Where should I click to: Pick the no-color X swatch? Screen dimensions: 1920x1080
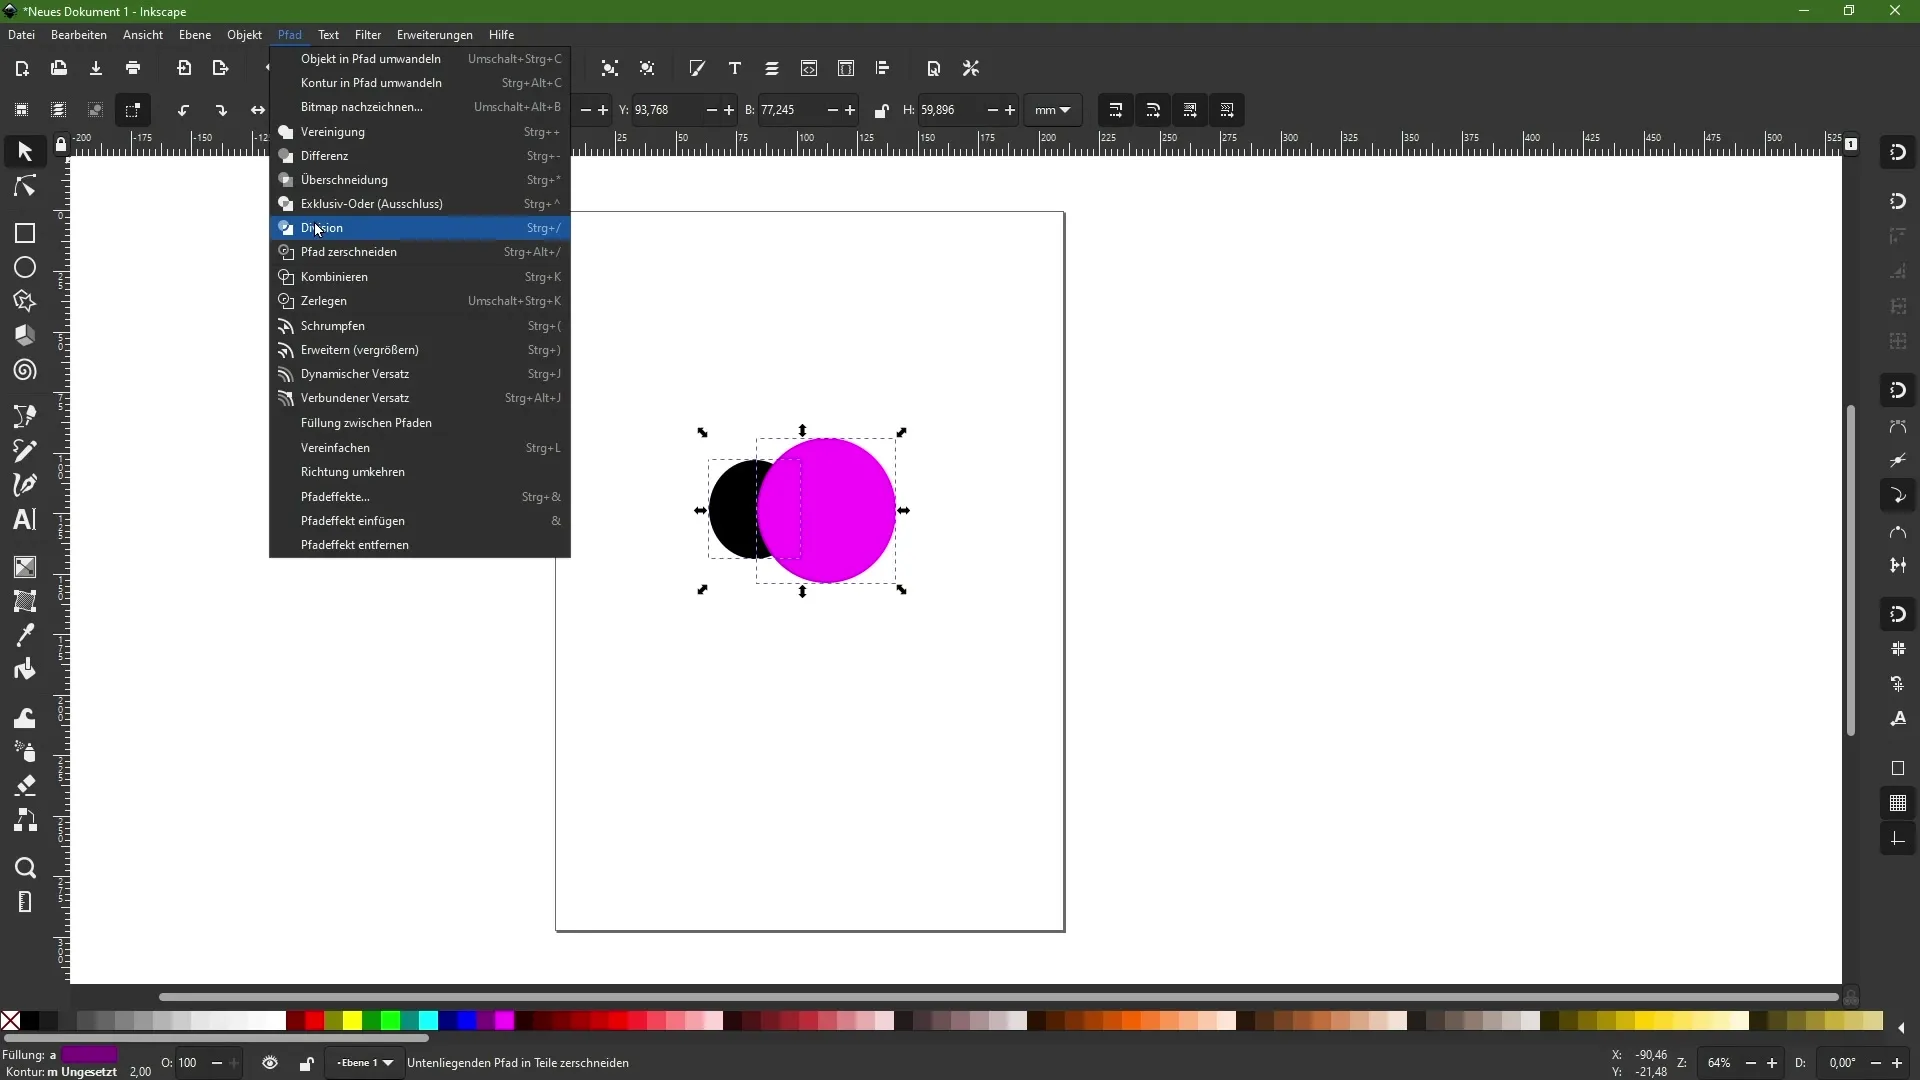point(10,1021)
